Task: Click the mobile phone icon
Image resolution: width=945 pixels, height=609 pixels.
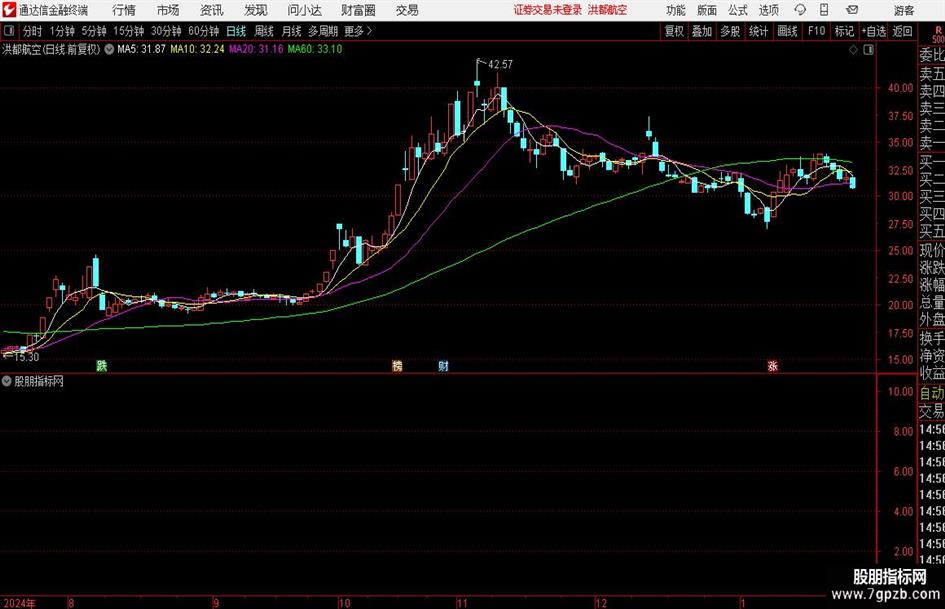Action: coord(824,10)
